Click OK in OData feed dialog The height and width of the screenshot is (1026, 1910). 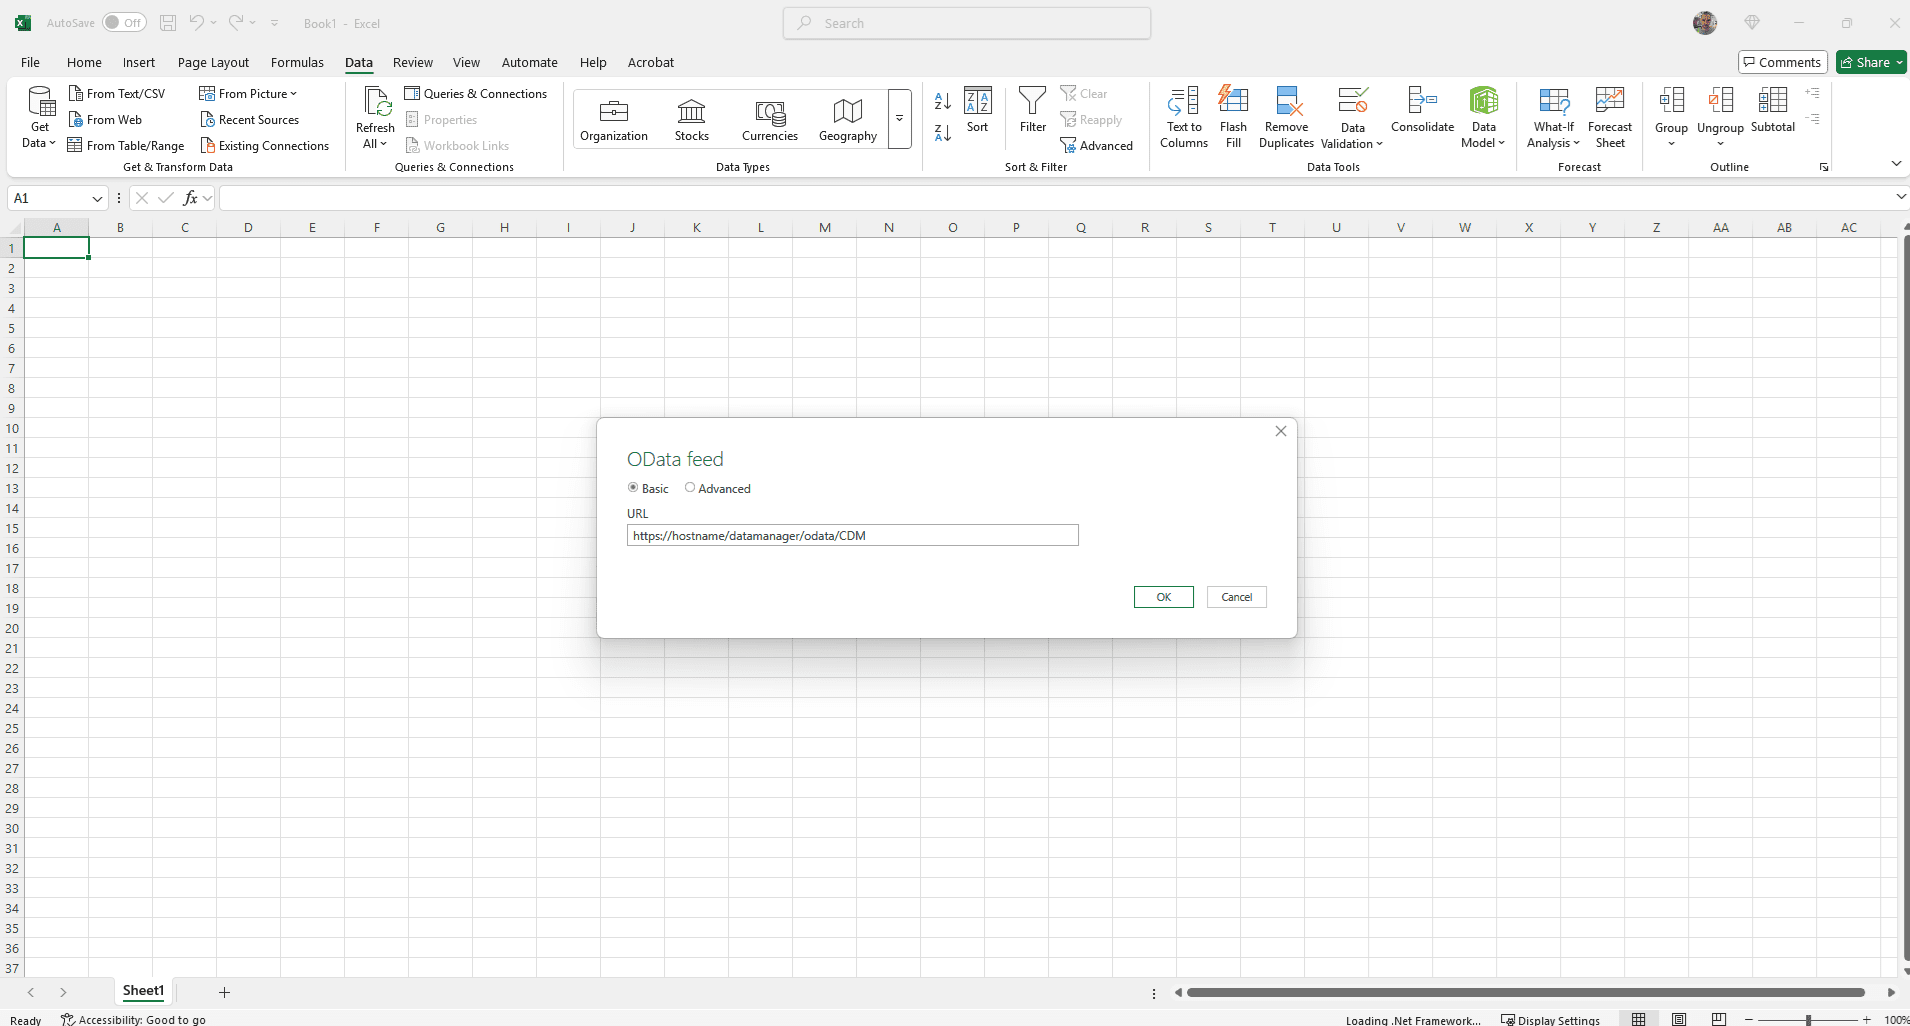(x=1163, y=597)
